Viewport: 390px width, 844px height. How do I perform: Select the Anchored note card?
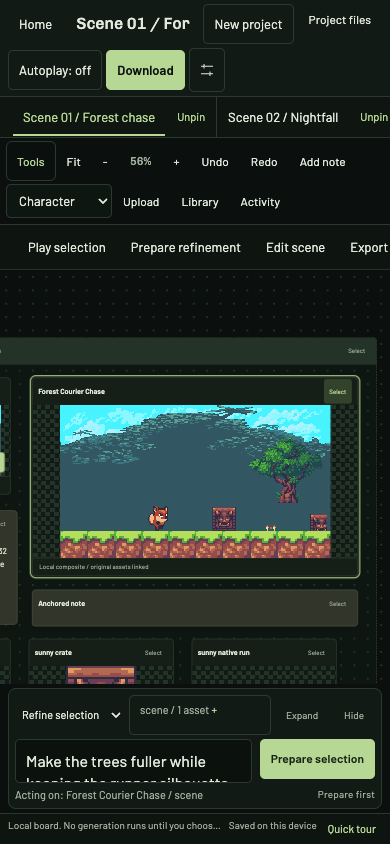point(338,604)
